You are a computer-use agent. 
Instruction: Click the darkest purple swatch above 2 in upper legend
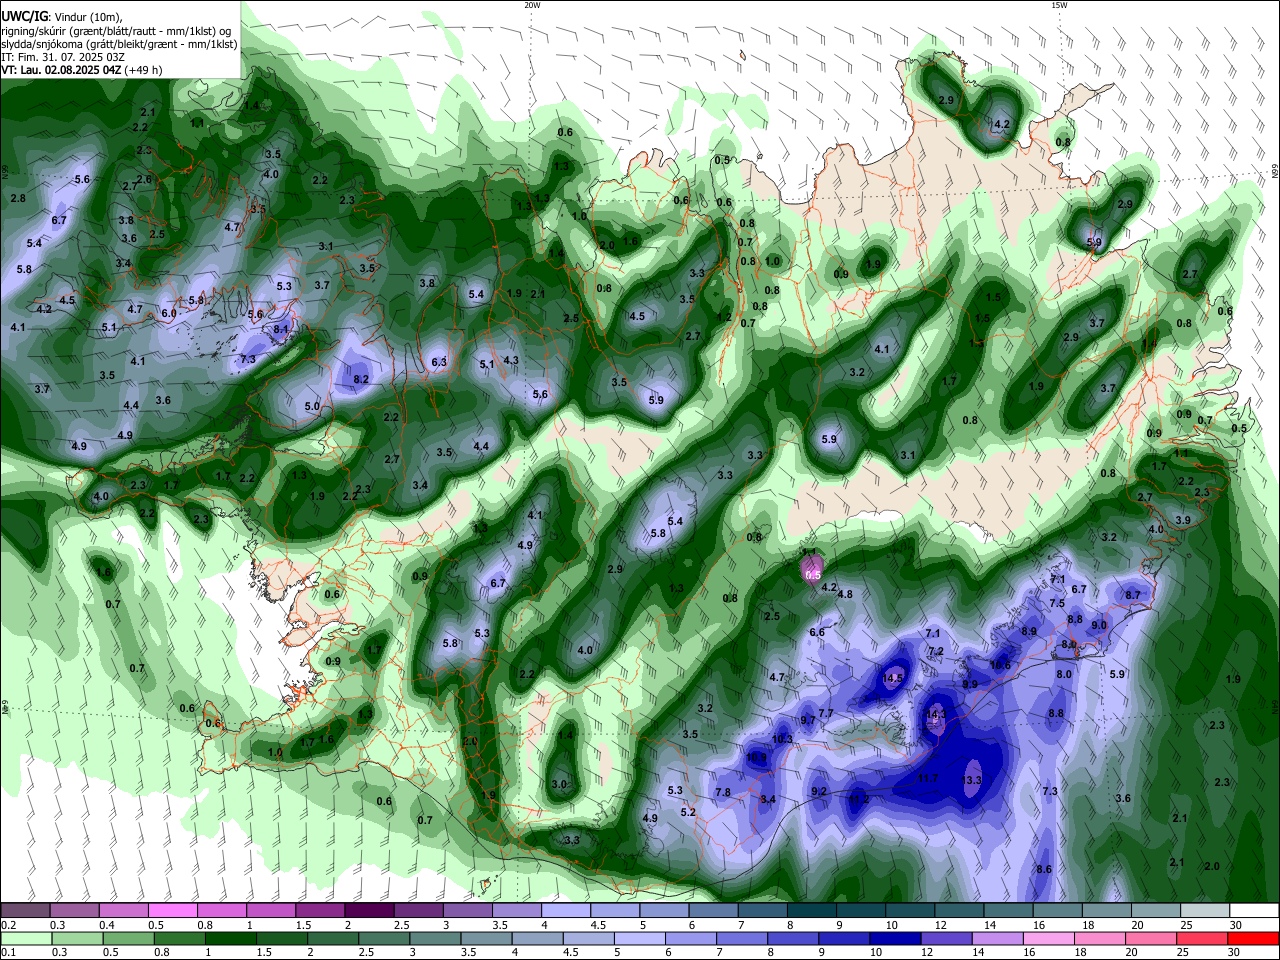[369, 911]
